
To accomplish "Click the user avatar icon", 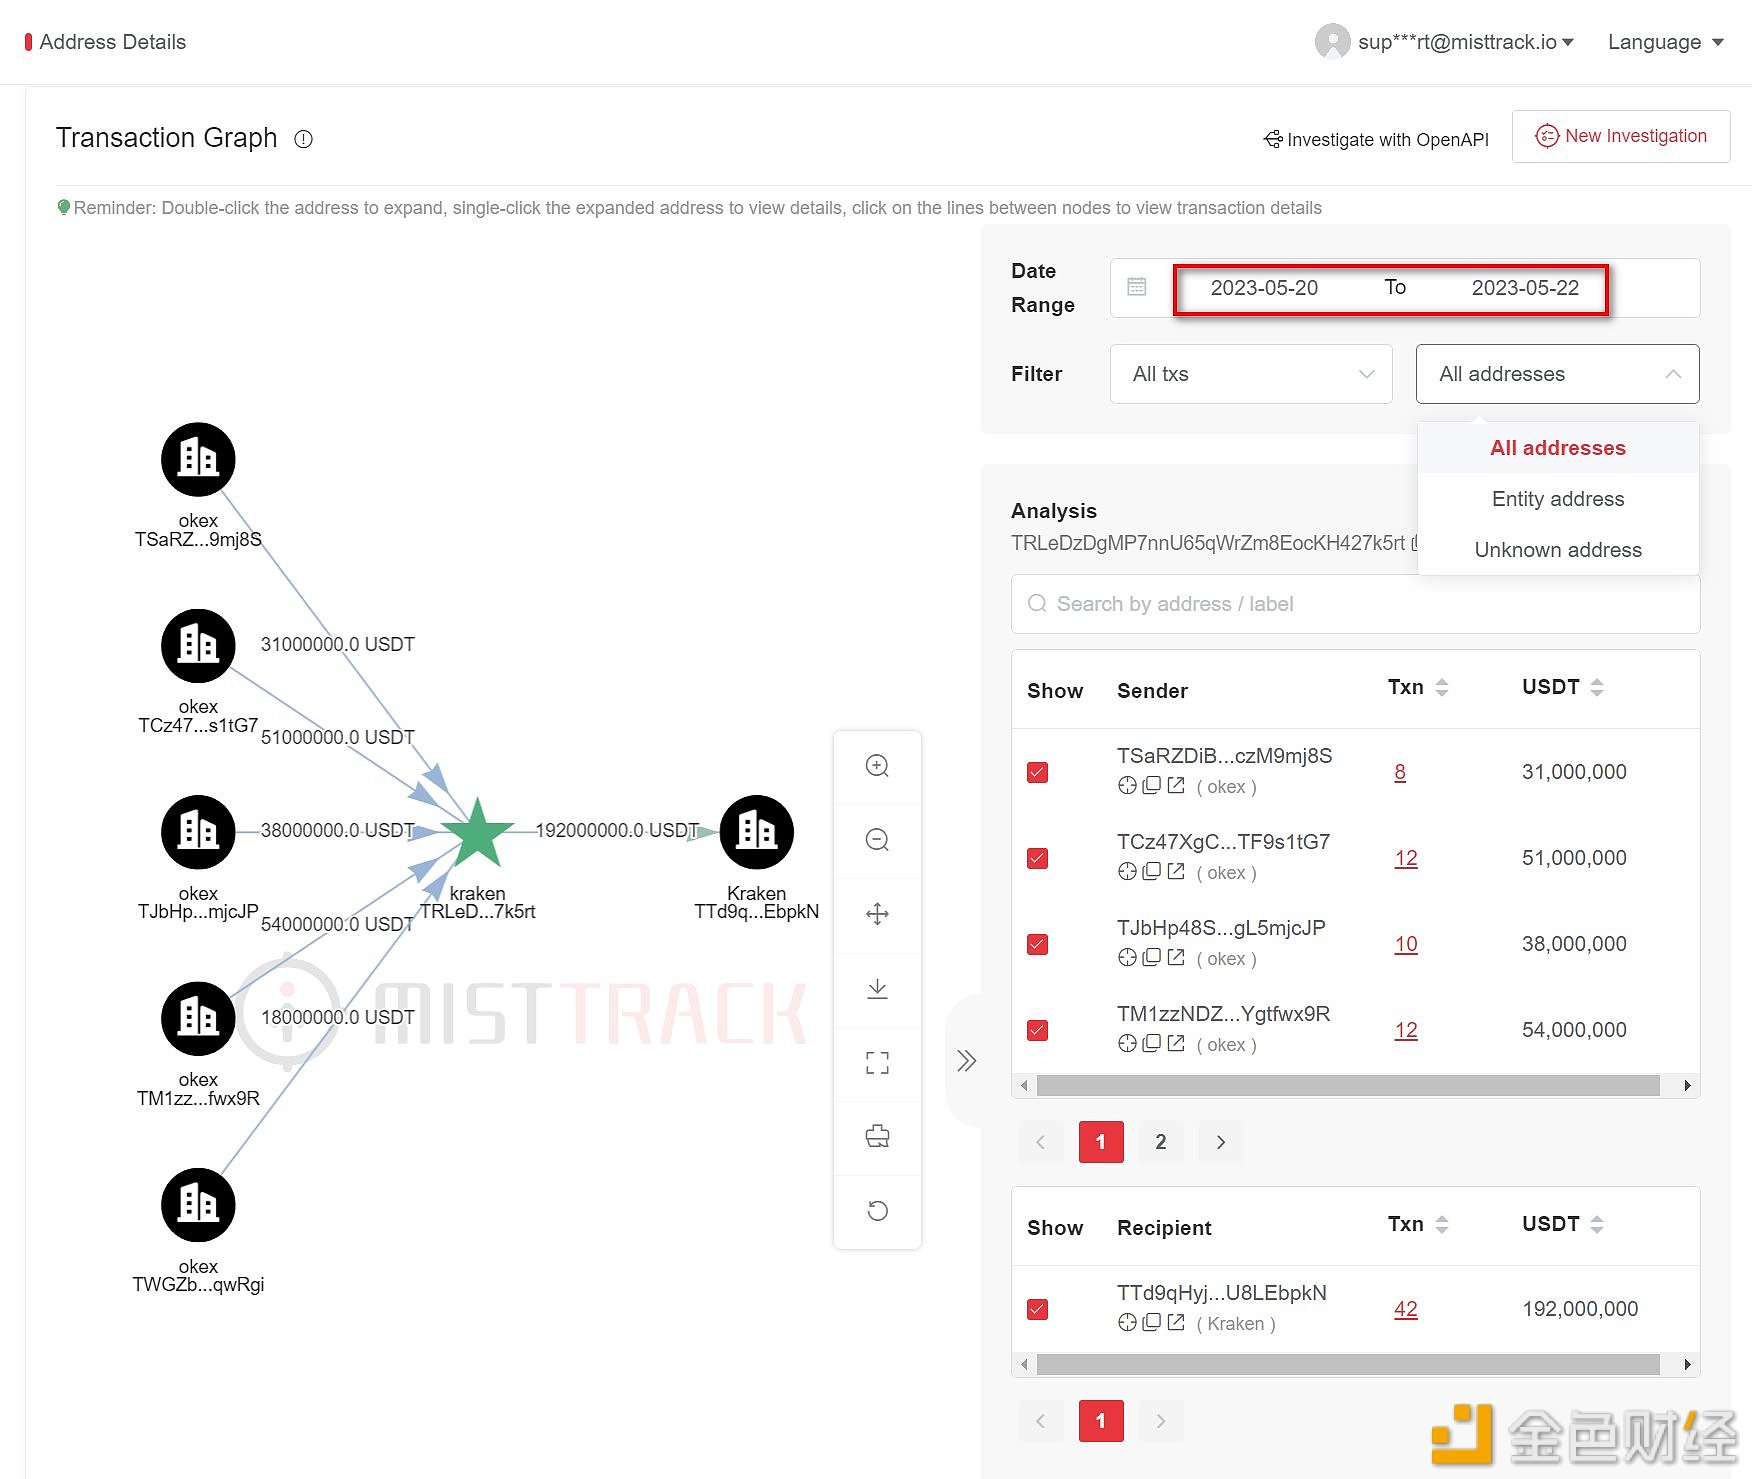I will tap(1332, 42).
